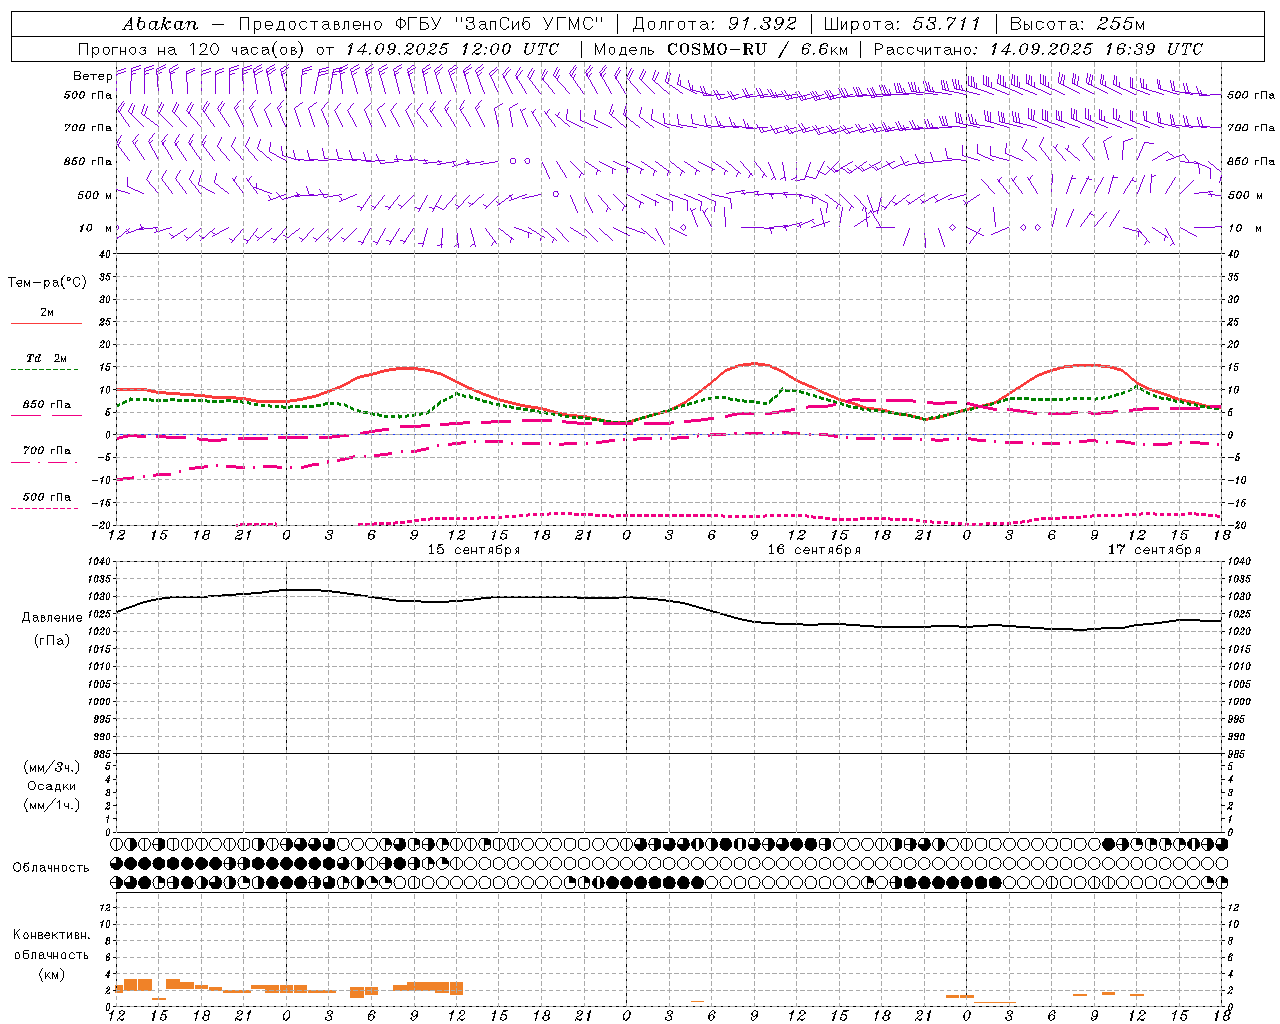Click the 1040 value on left pressure axis
This screenshot has height=1024, width=1280.
(100, 562)
